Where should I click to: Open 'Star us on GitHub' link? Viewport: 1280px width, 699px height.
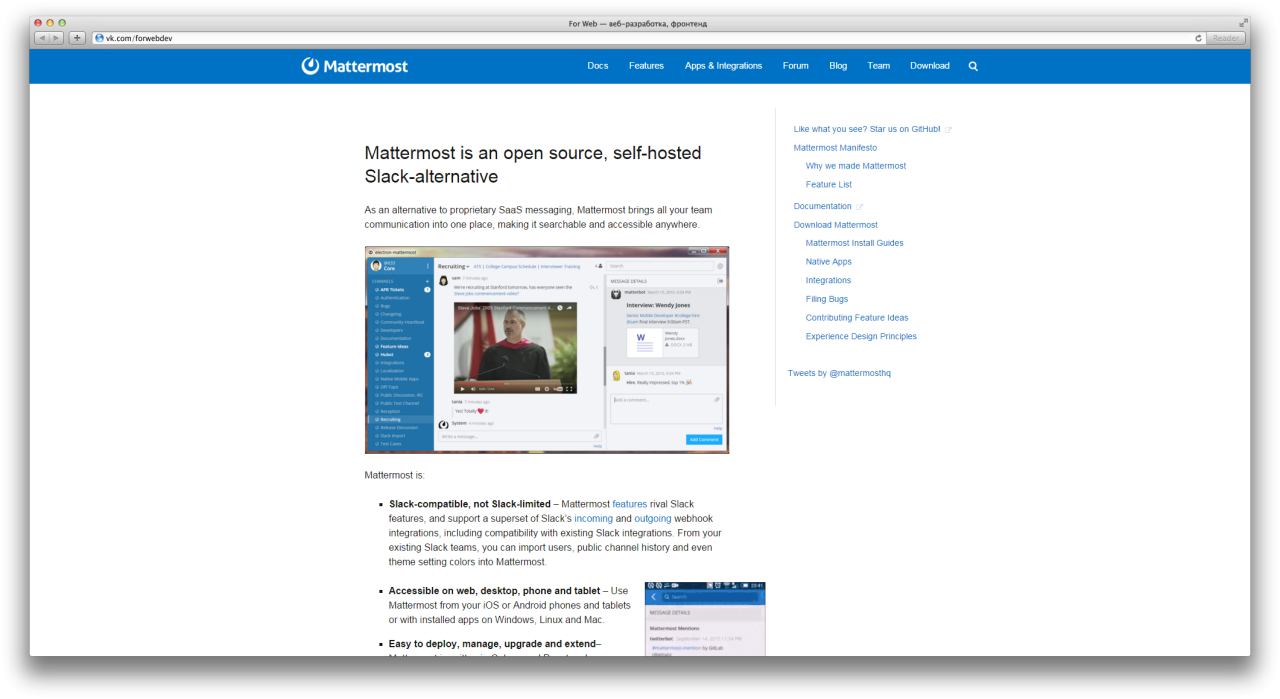(x=872, y=130)
